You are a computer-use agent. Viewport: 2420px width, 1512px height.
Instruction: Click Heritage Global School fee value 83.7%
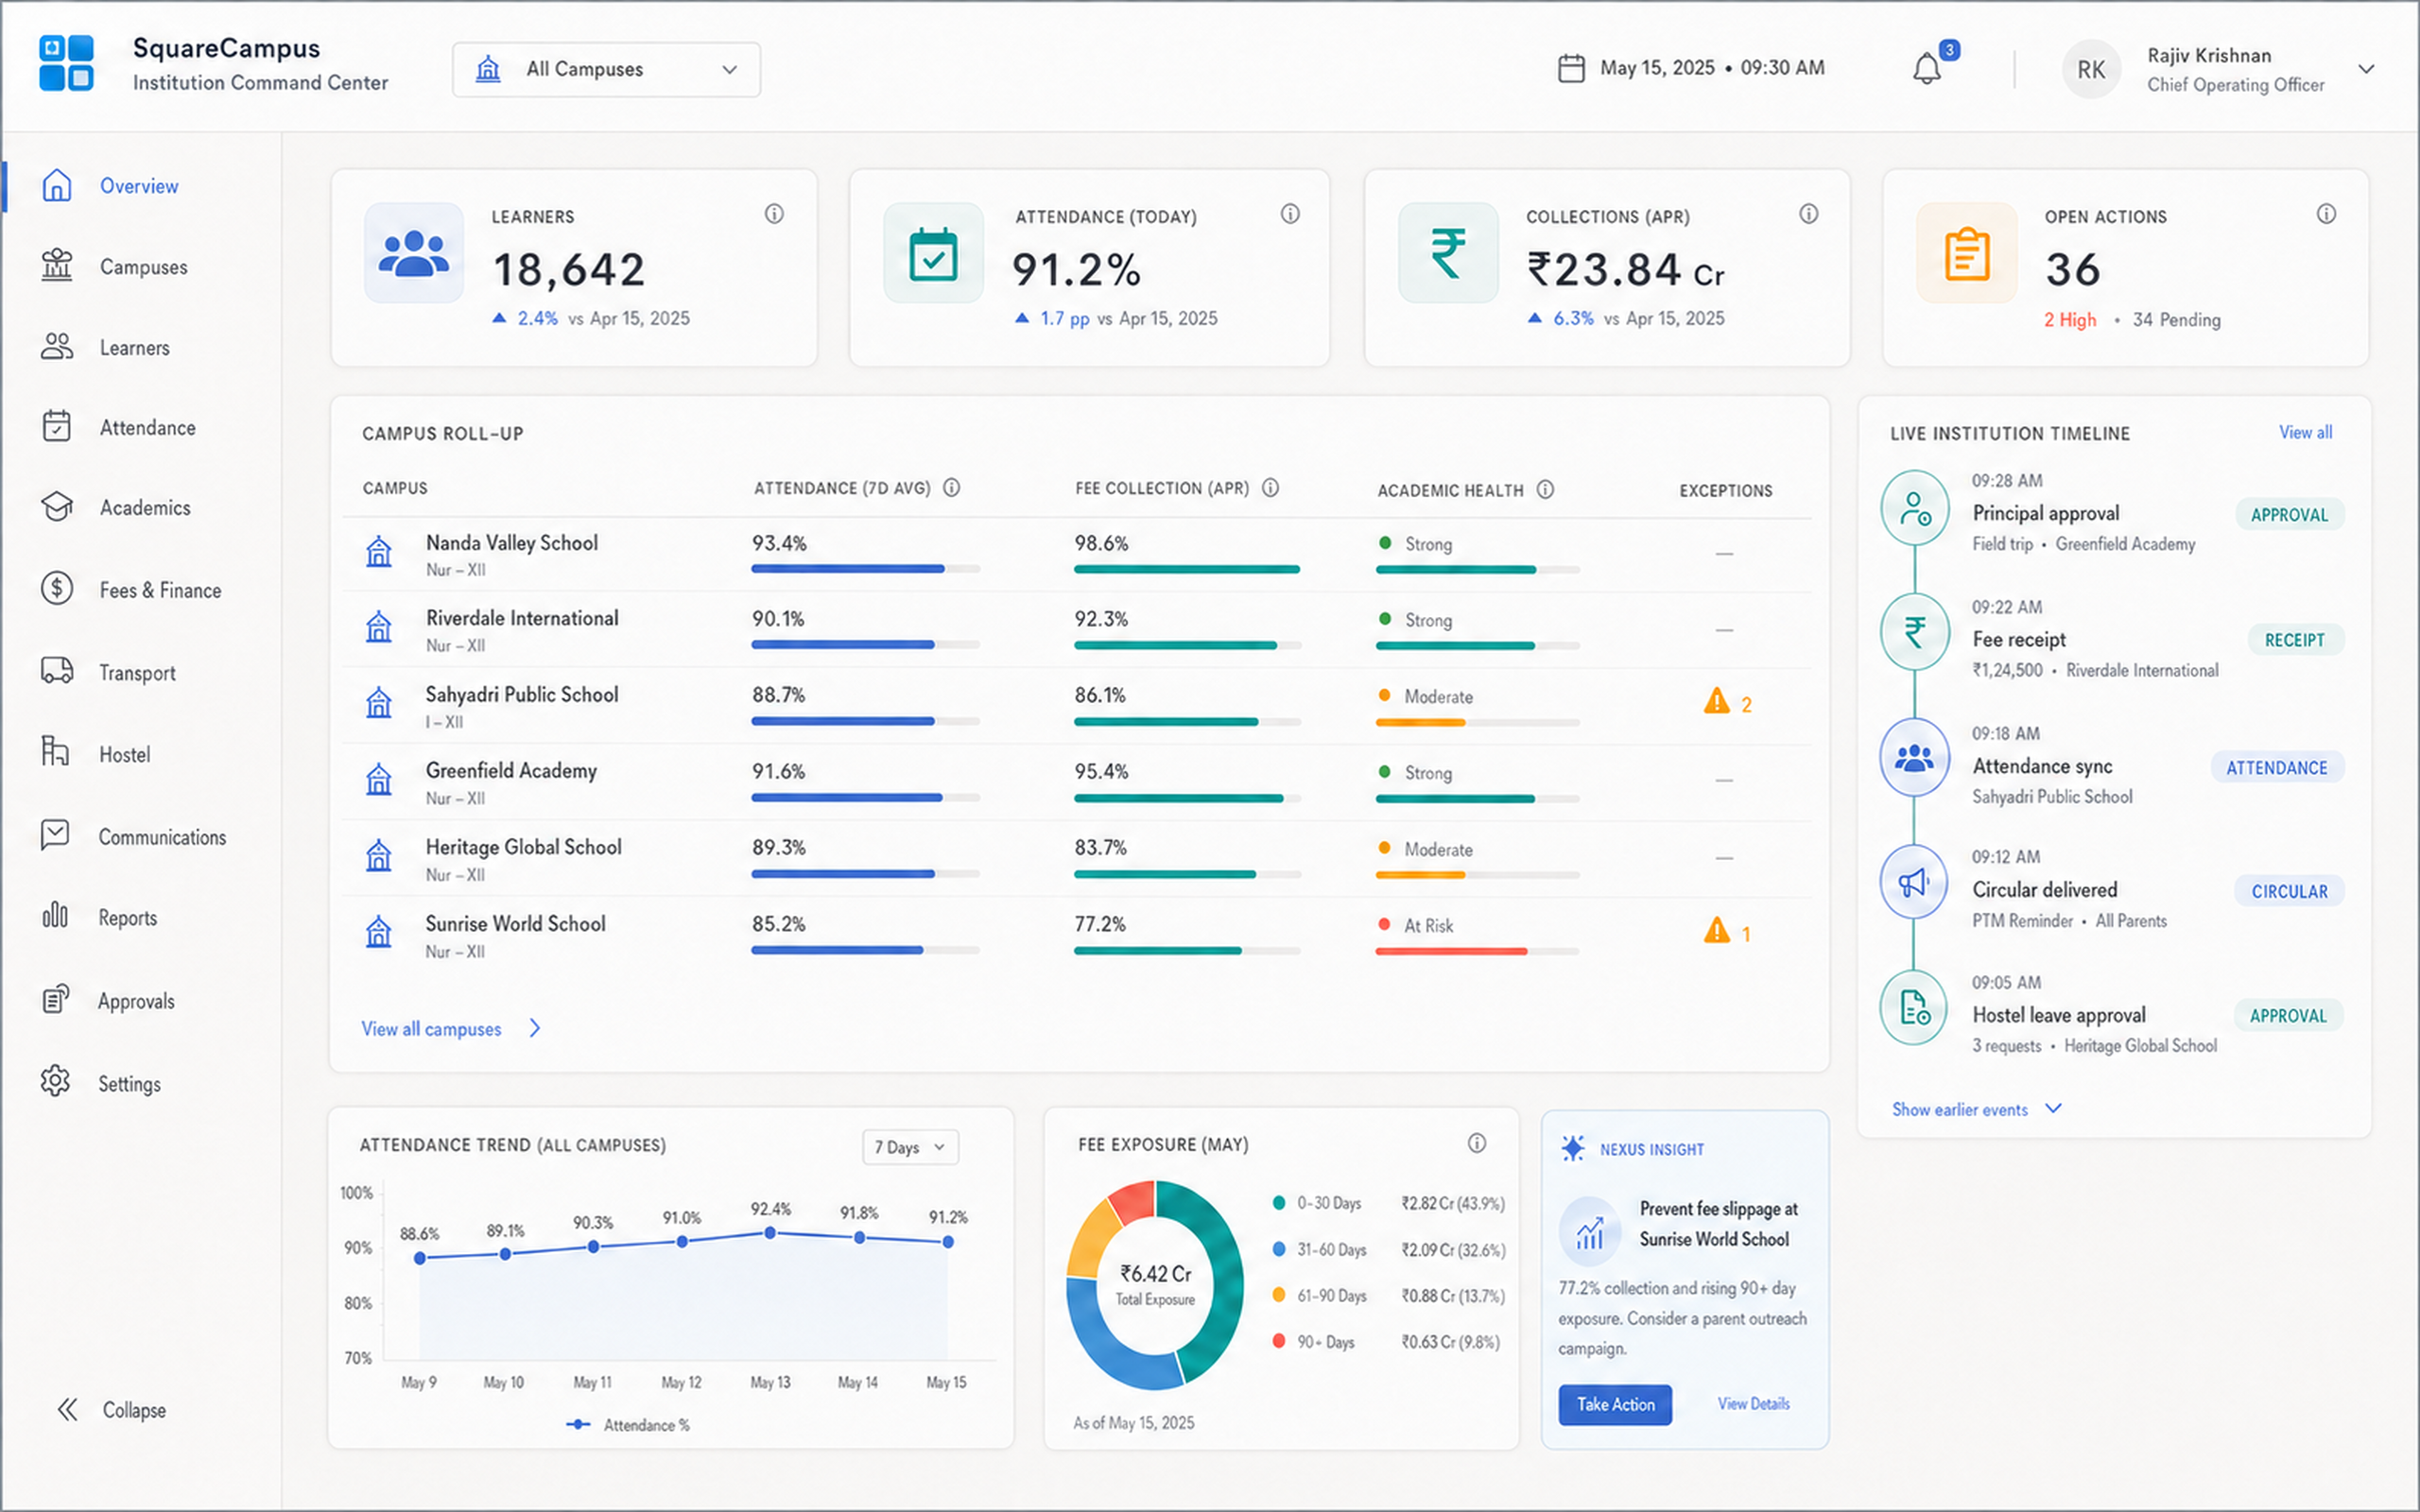point(1100,847)
